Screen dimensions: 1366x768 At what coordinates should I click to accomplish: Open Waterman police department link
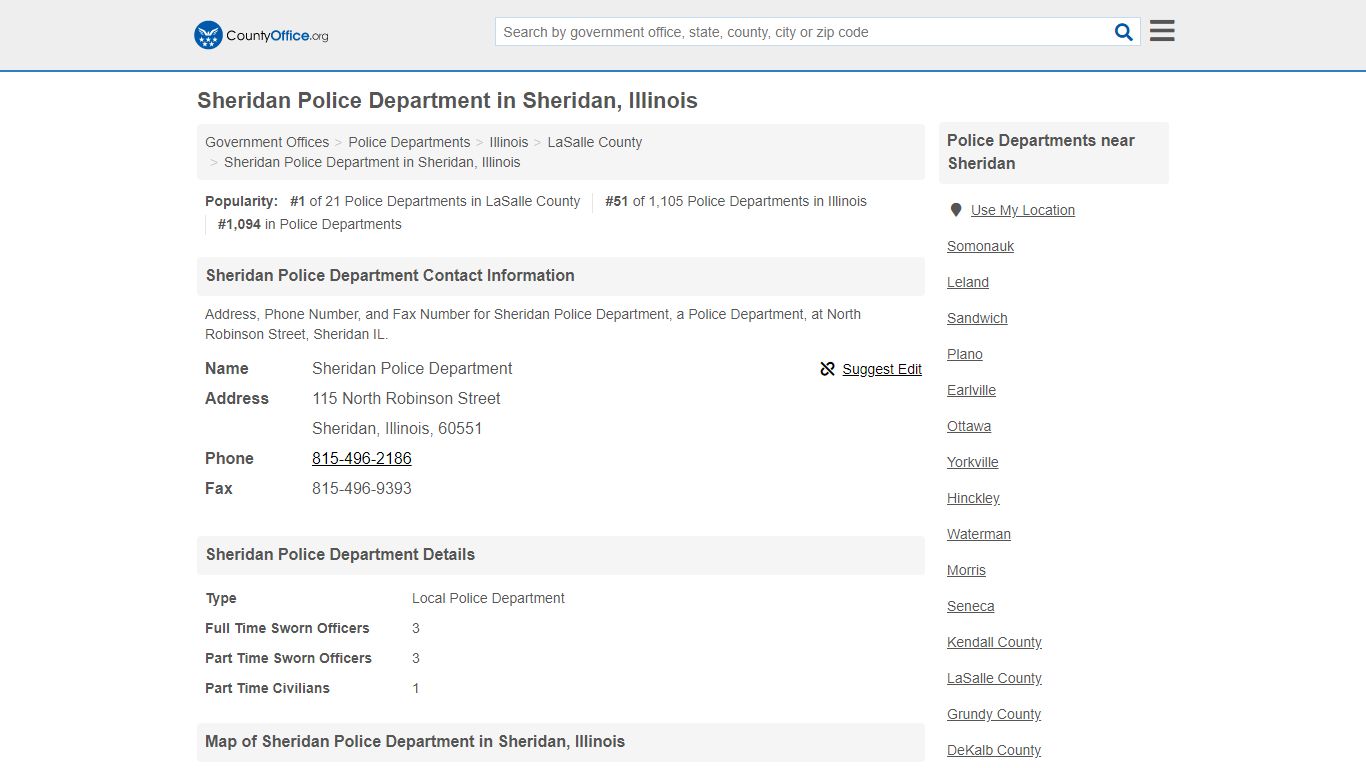(x=979, y=534)
